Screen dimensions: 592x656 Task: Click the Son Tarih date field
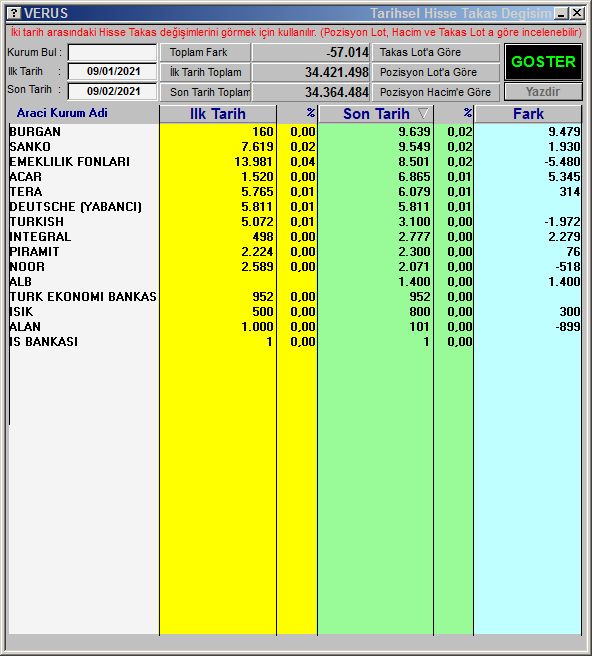tap(113, 91)
